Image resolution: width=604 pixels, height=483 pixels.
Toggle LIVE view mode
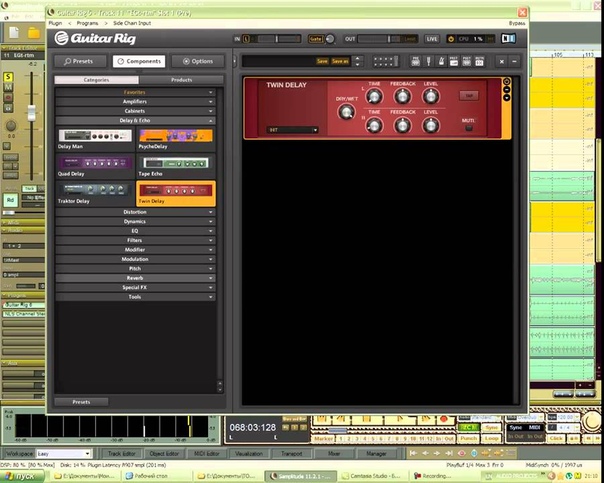click(432, 39)
